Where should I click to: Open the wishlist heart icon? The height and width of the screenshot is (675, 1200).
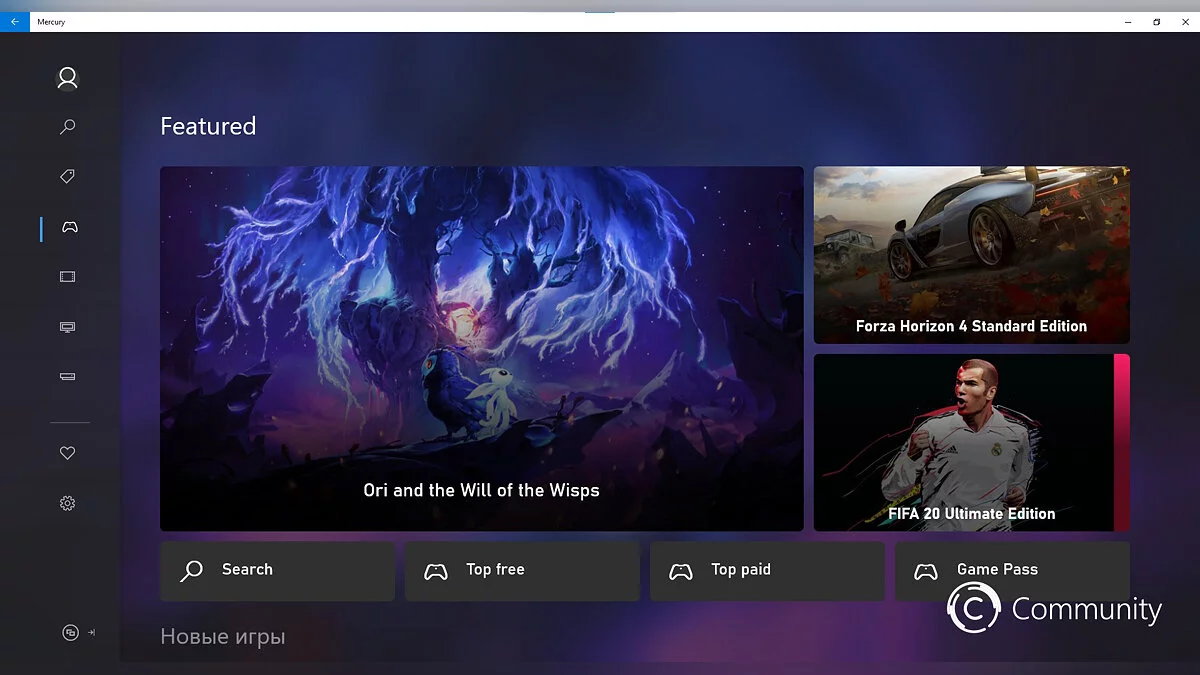pos(67,453)
